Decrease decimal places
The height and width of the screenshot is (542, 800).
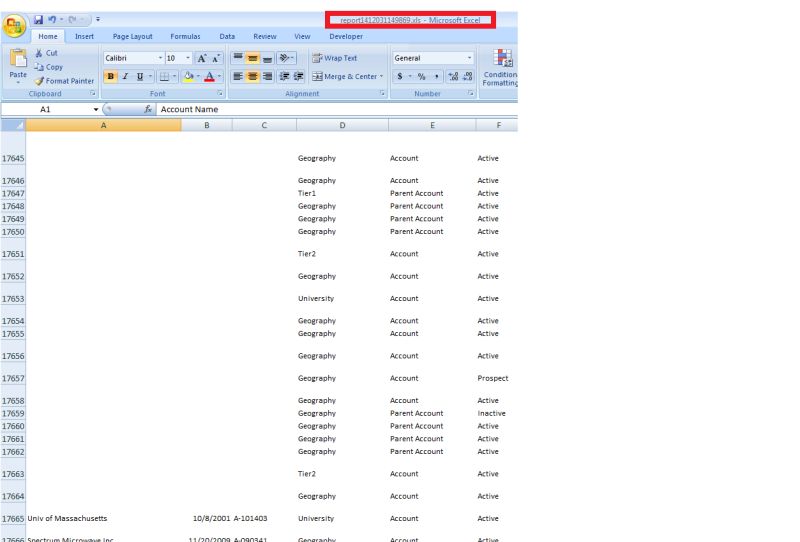tap(468, 77)
